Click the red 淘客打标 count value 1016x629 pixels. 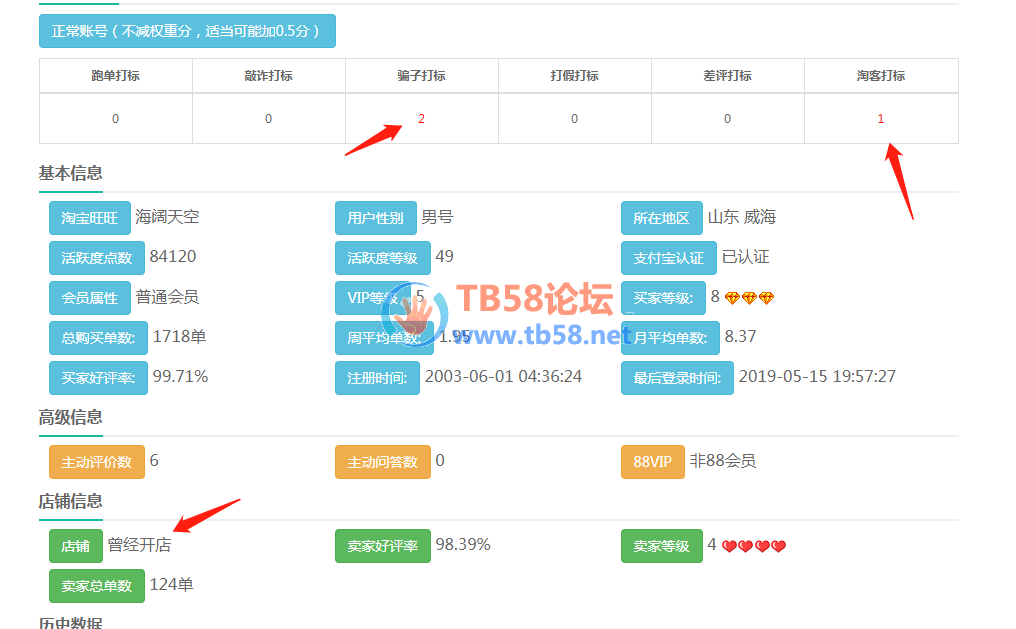pos(881,119)
